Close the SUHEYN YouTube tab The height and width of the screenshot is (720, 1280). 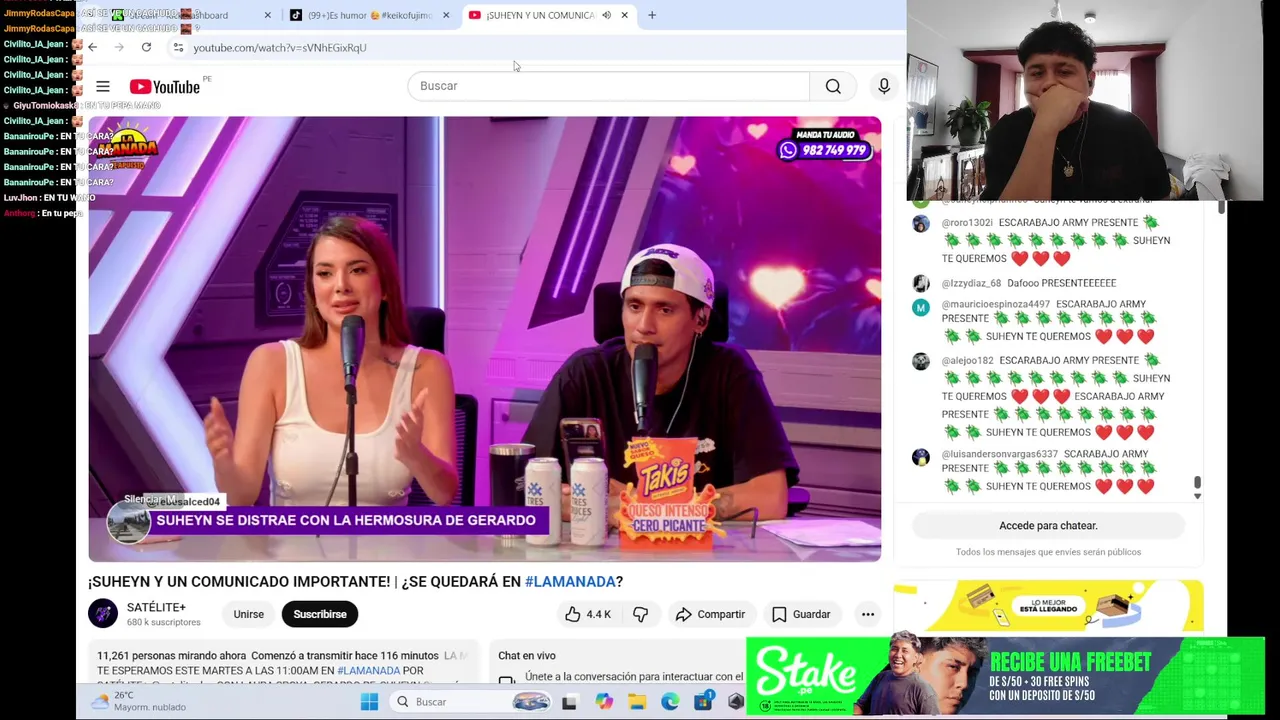point(624,15)
